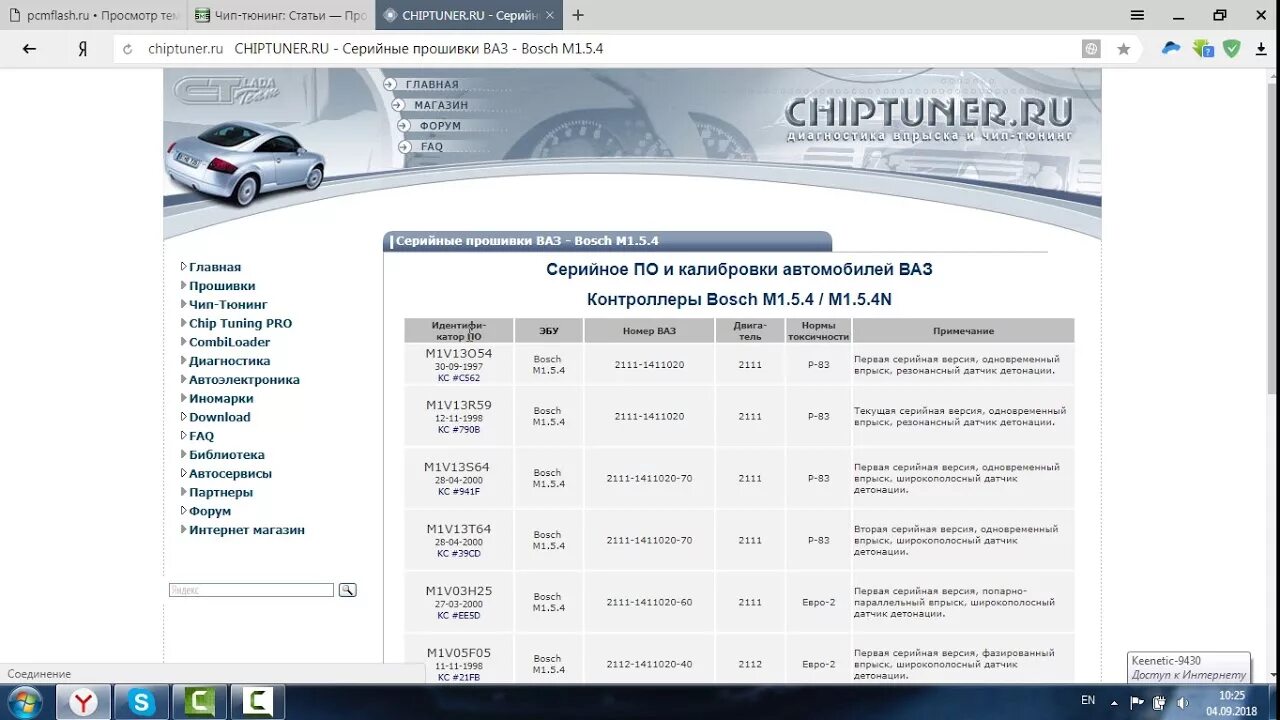Open the green download-manager extension icon
This screenshot has height=720, width=1280.
tap(1203, 48)
